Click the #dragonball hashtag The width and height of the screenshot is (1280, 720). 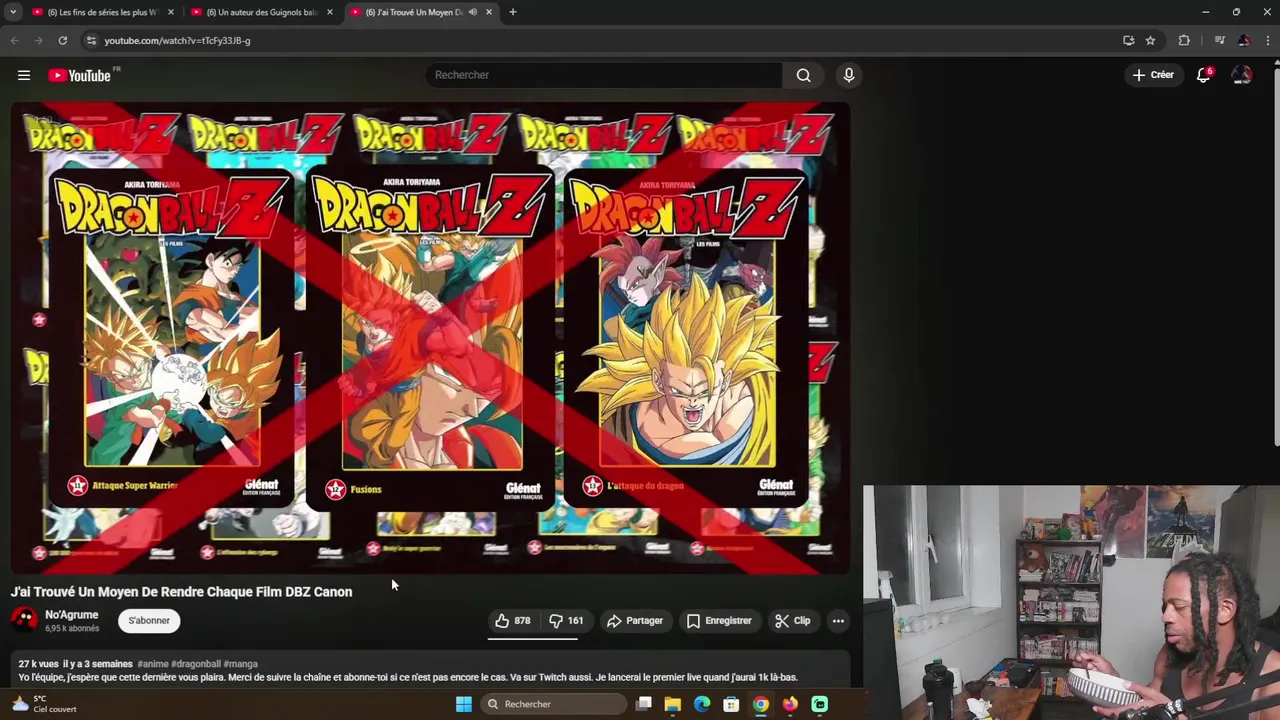[195, 664]
